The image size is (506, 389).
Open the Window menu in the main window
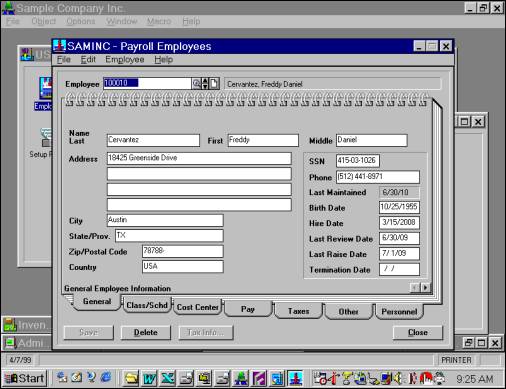(122, 21)
